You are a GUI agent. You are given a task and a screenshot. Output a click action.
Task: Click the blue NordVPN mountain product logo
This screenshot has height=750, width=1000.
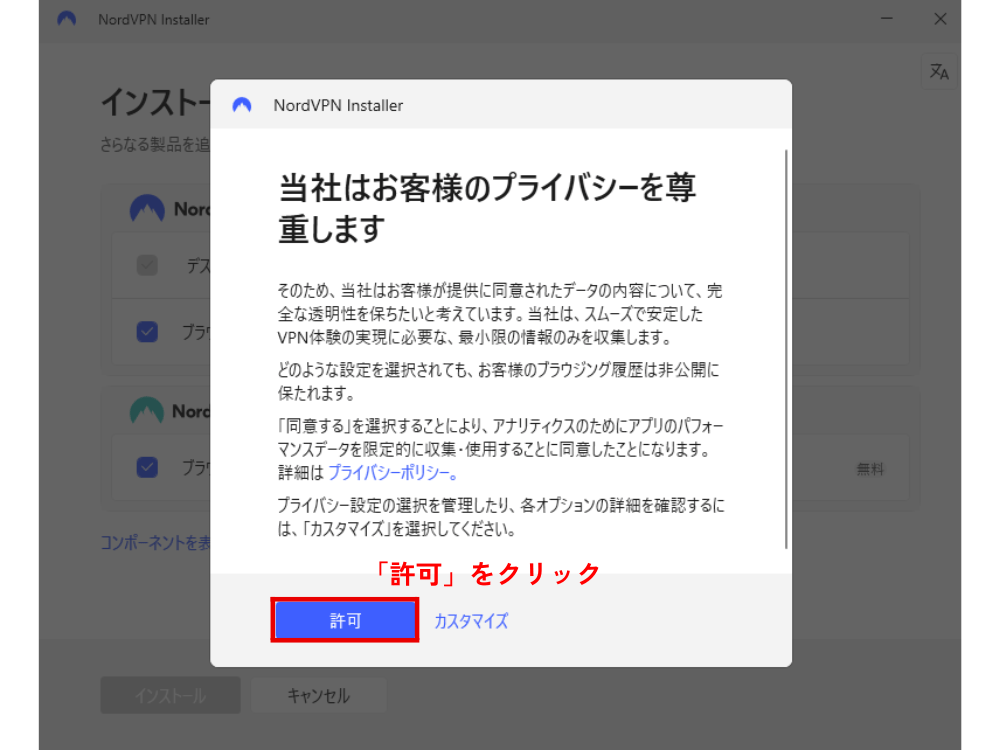point(147,209)
